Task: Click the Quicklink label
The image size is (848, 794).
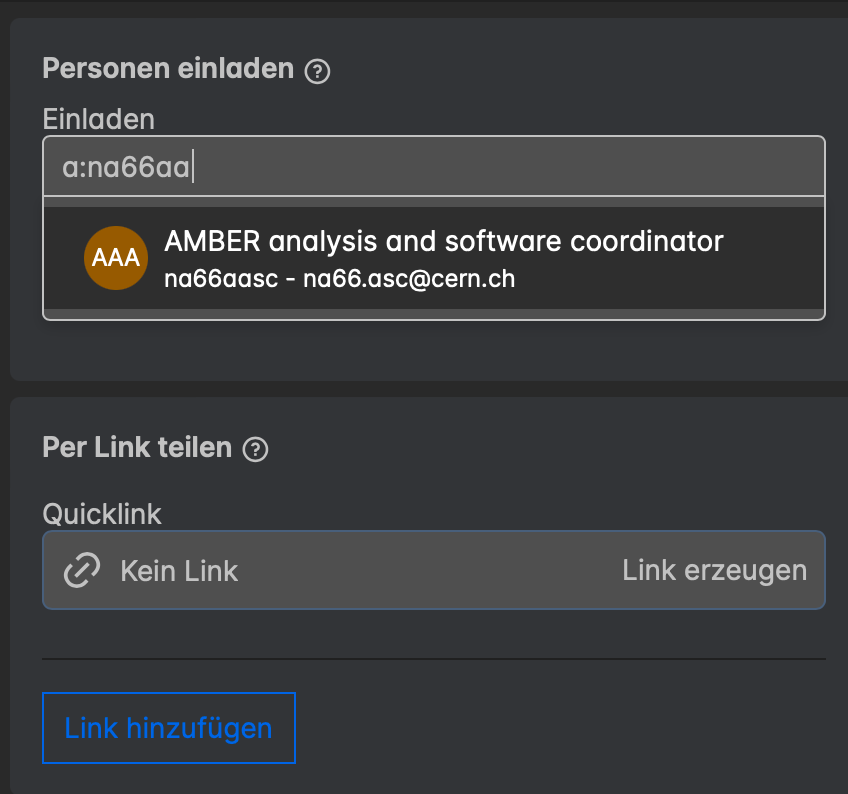Action: (x=102, y=514)
